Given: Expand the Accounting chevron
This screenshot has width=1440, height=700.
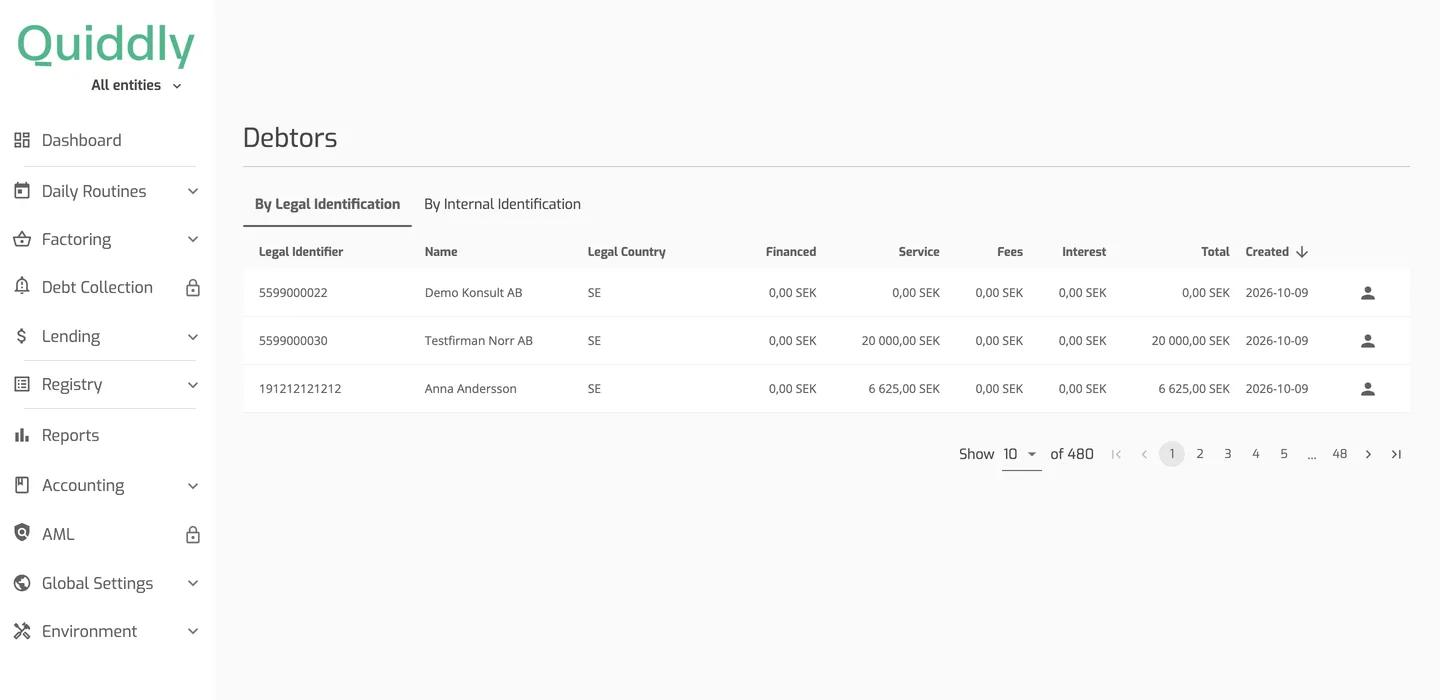Looking at the screenshot, I should (x=193, y=485).
